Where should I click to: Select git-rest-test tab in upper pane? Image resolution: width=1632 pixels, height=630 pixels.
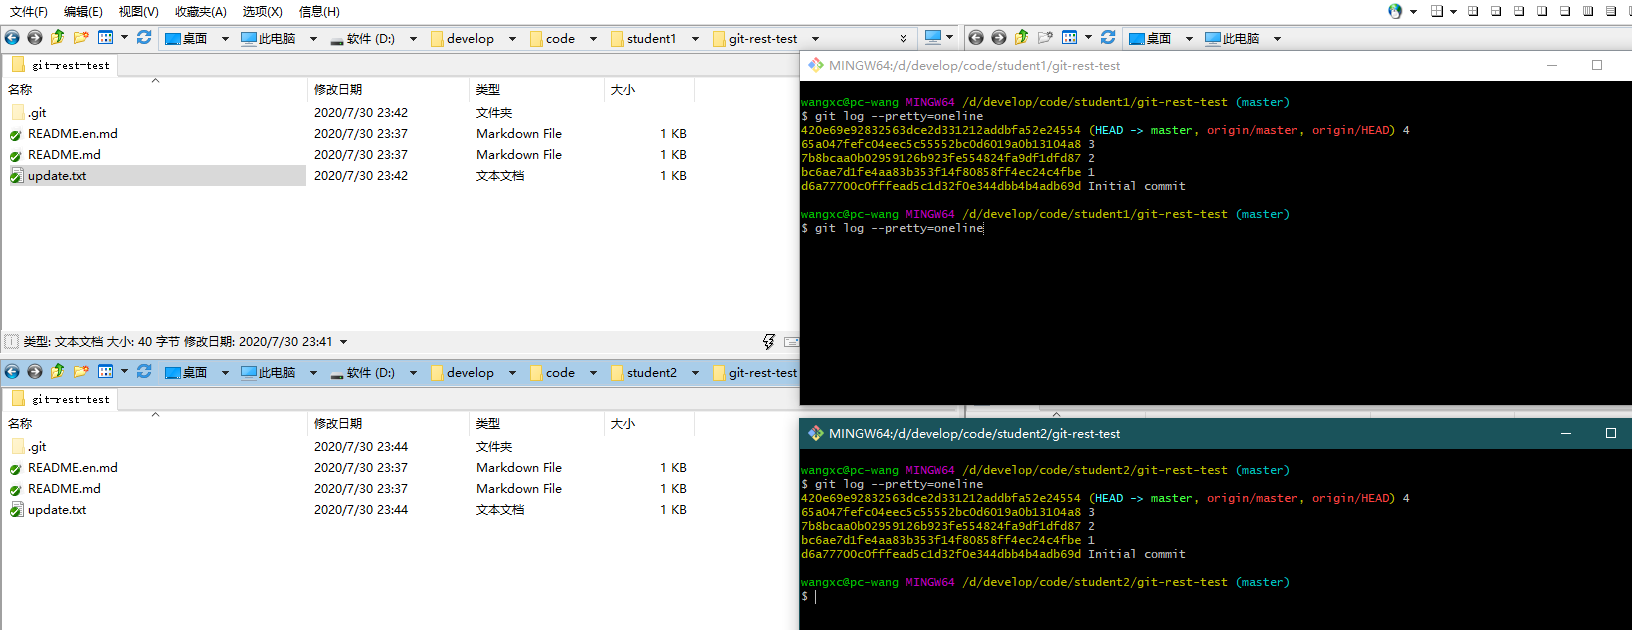[61, 65]
